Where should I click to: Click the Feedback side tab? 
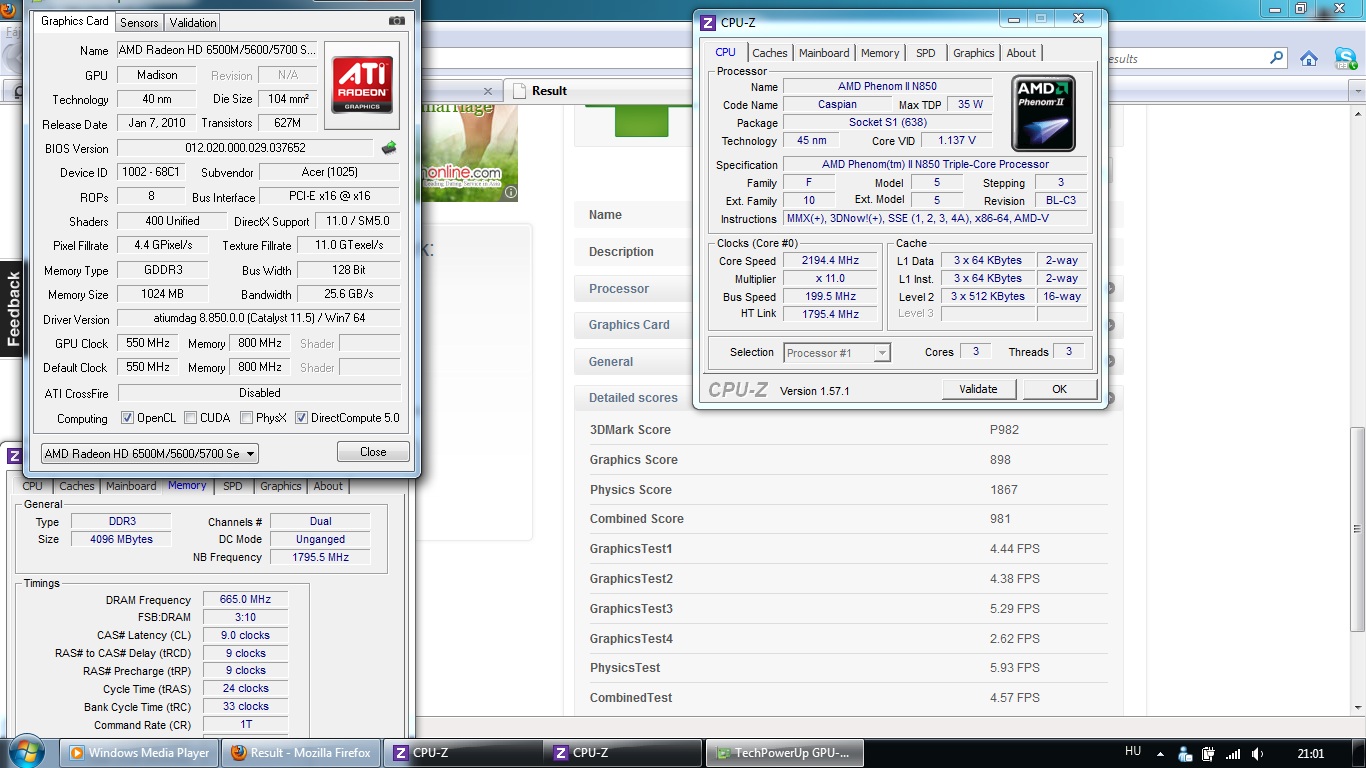(12, 310)
